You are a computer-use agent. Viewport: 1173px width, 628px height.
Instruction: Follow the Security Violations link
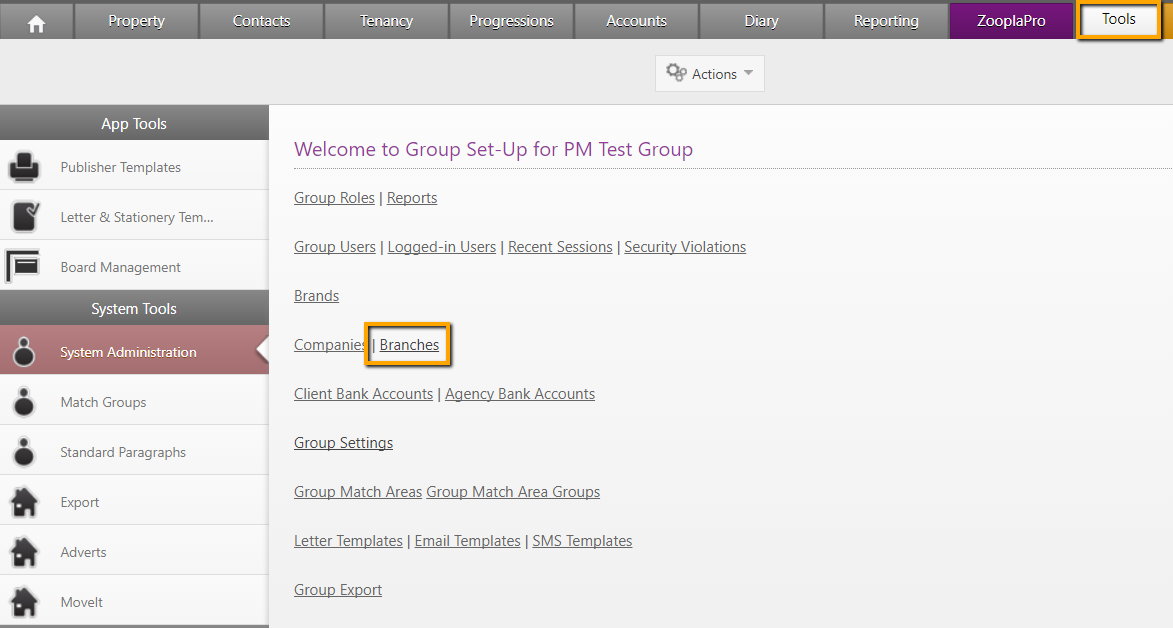[x=684, y=247]
